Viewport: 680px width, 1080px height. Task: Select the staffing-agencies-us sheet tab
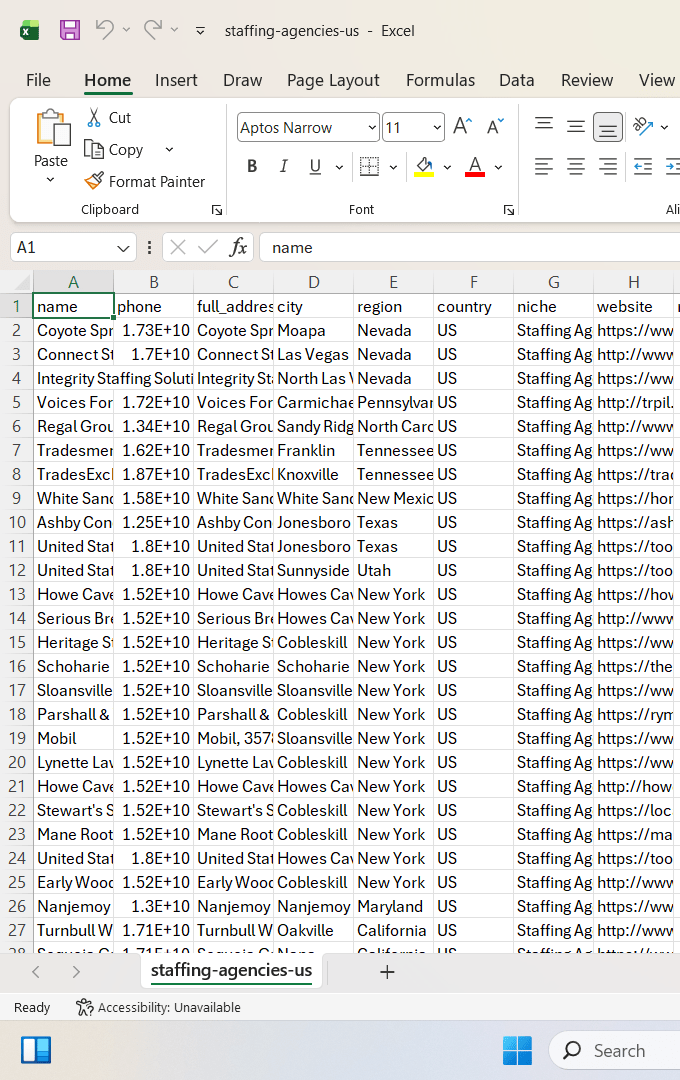tap(231, 970)
